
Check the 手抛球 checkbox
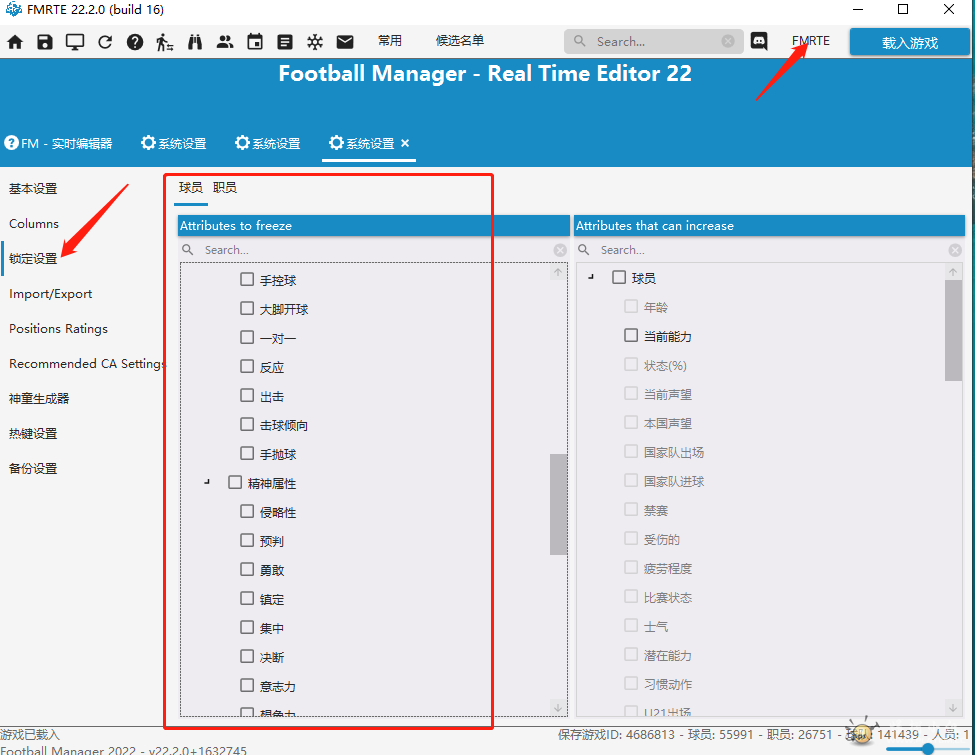pyautogui.click(x=247, y=453)
